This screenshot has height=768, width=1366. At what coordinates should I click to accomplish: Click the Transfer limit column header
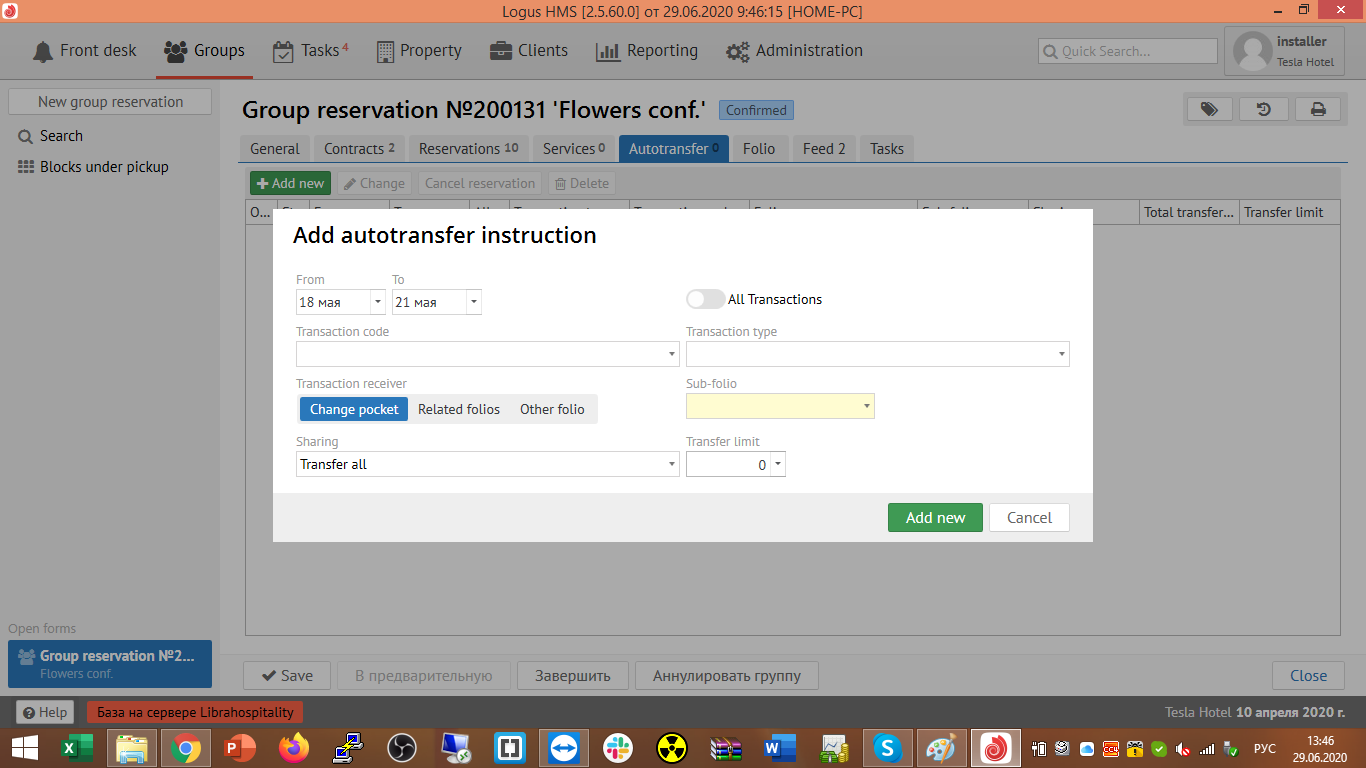click(1290, 212)
